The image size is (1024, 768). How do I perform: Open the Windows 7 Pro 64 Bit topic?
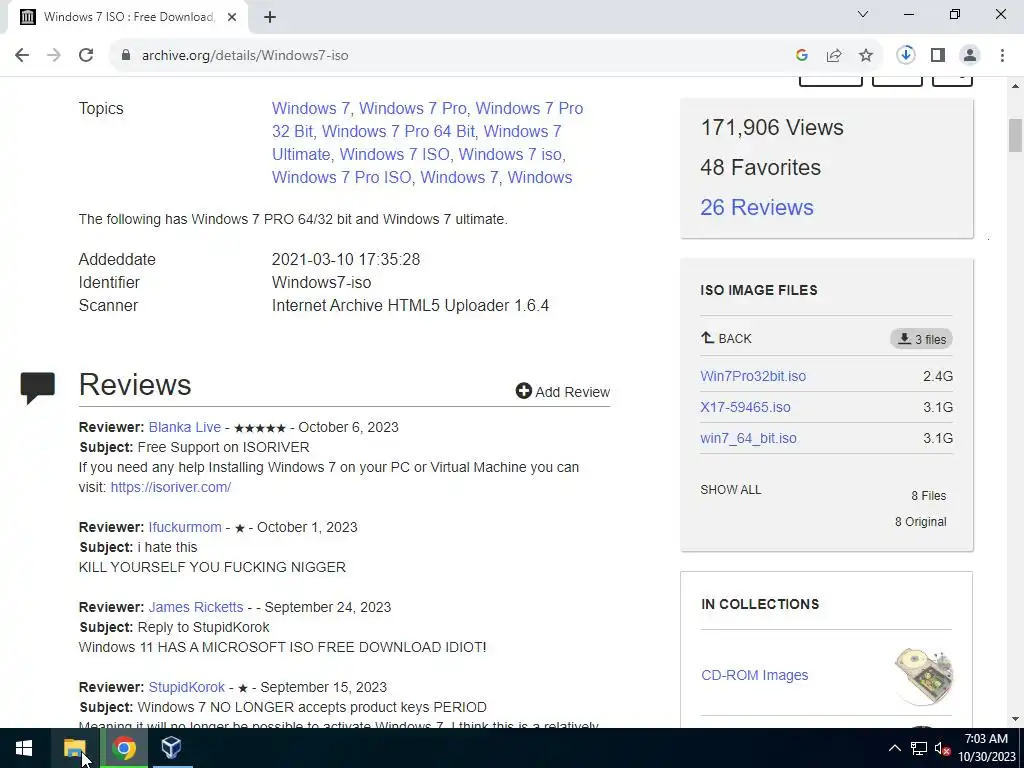click(398, 131)
